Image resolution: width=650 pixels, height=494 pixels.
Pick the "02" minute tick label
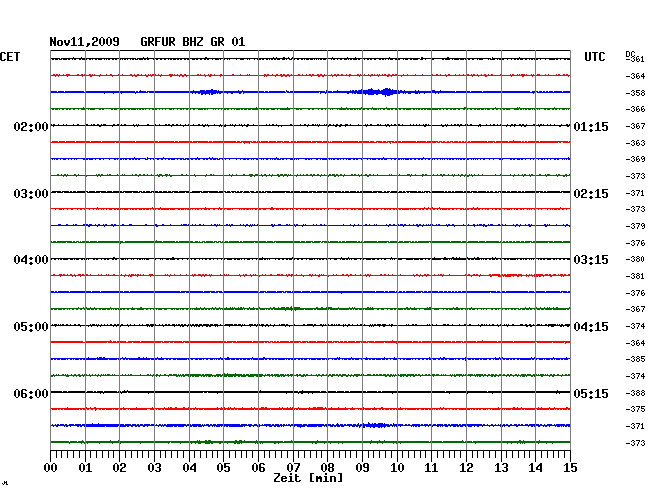tap(119, 468)
